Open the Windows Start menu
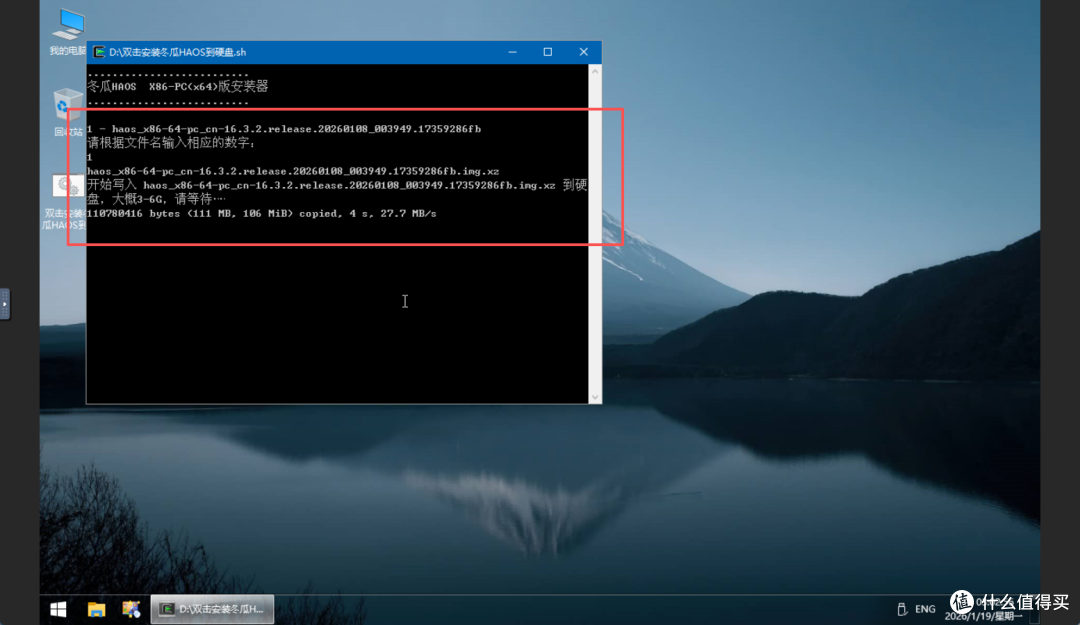Image resolution: width=1080 pixels, height=625 pixels. click(59, 609)
